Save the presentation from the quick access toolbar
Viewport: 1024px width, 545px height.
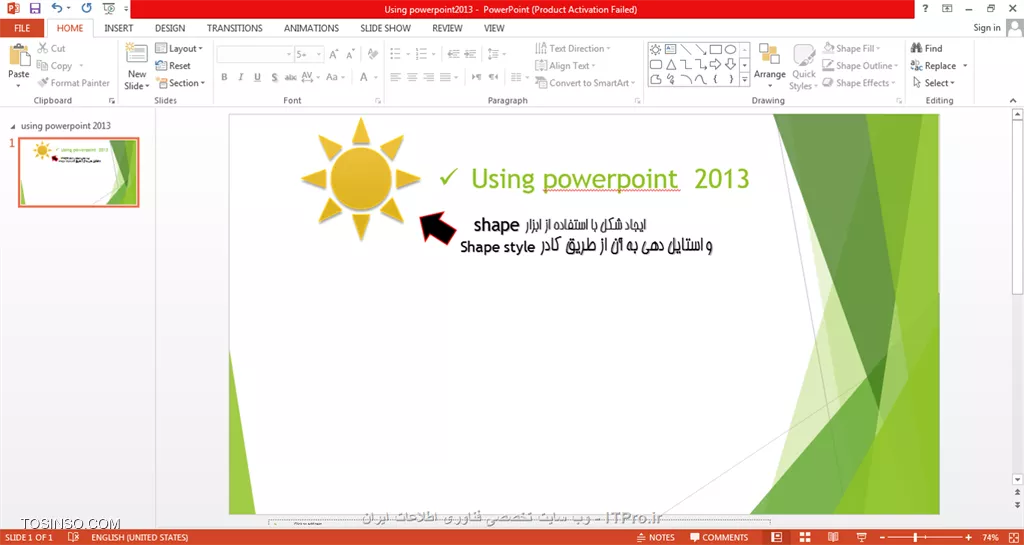pos(35,9)
